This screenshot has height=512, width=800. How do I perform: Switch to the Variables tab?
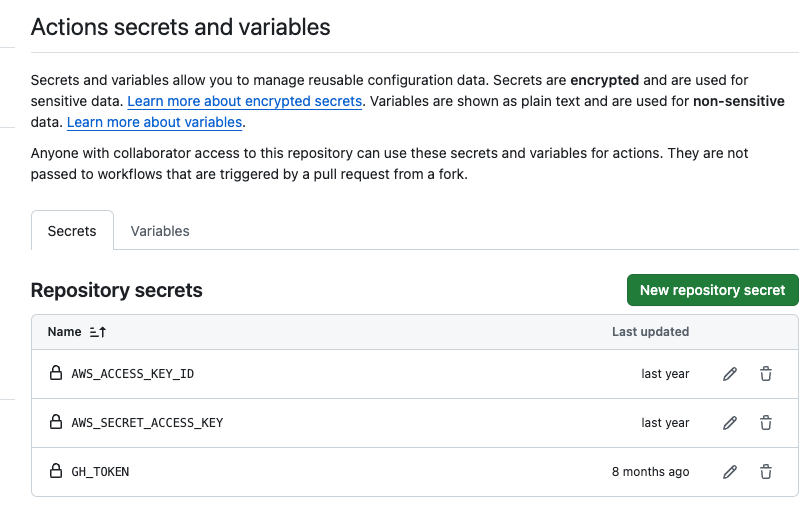160,231
